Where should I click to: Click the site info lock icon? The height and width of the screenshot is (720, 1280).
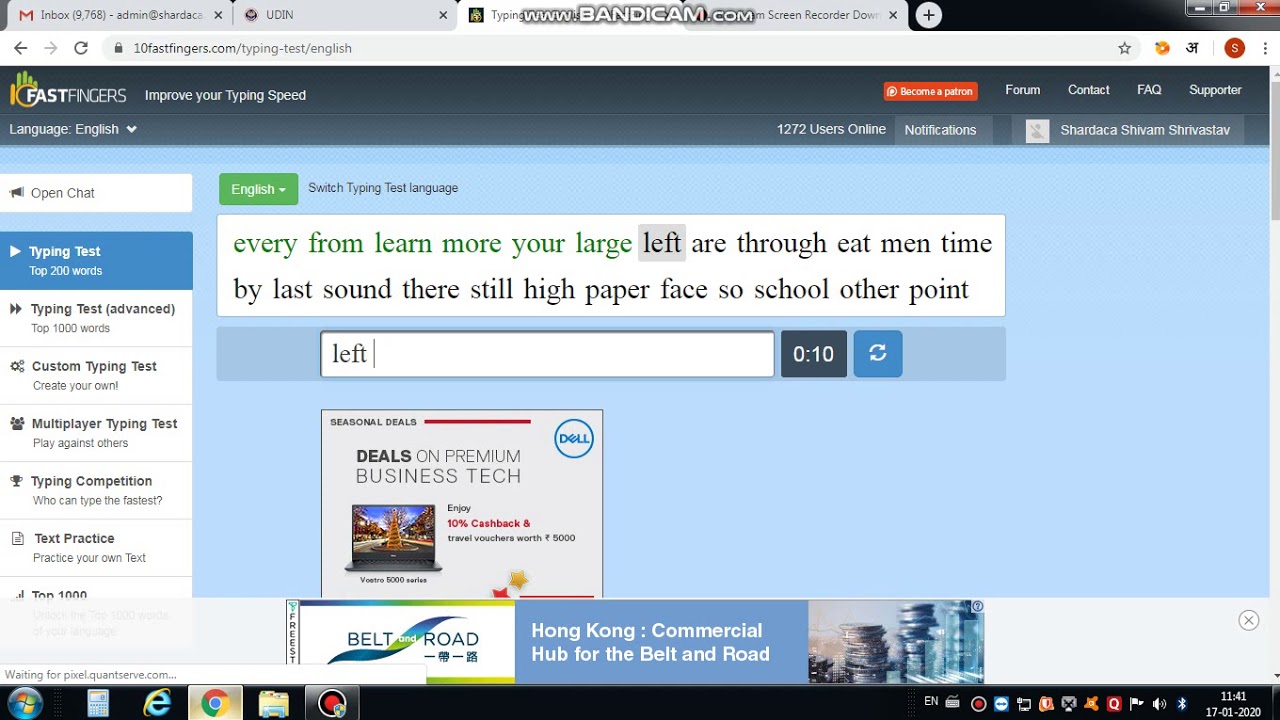[118, 48]
